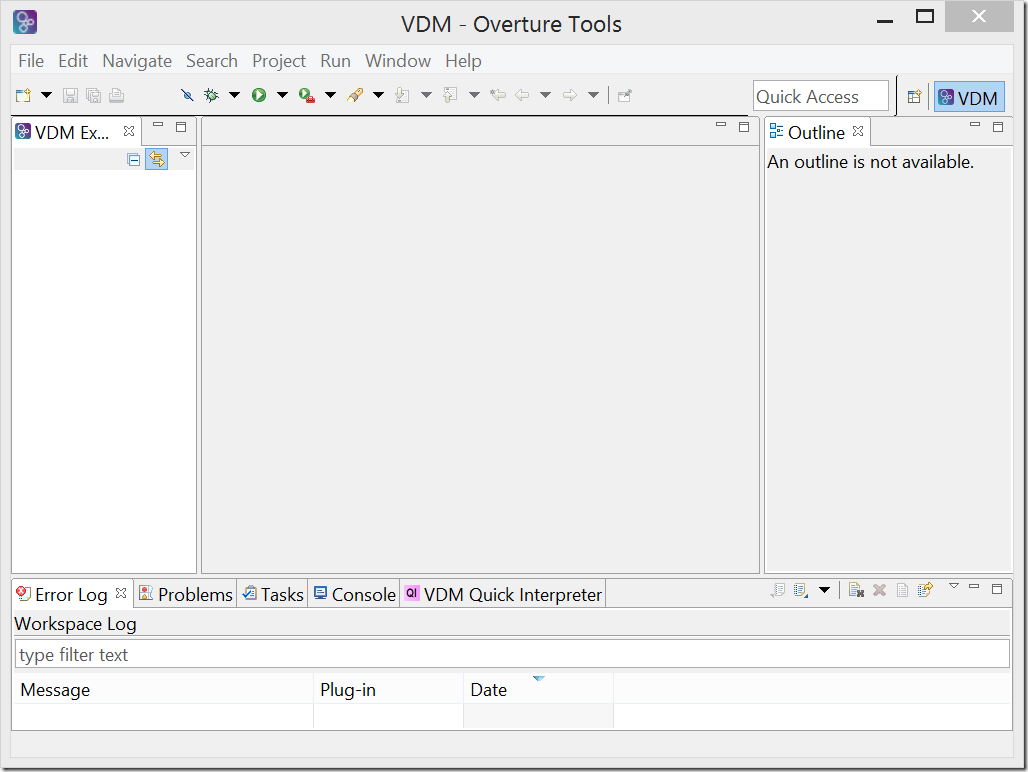The height and width of the screenshot is (772, 1028).
Task: Click the Forward navigation arrow
Action: [x=570, y=96]
